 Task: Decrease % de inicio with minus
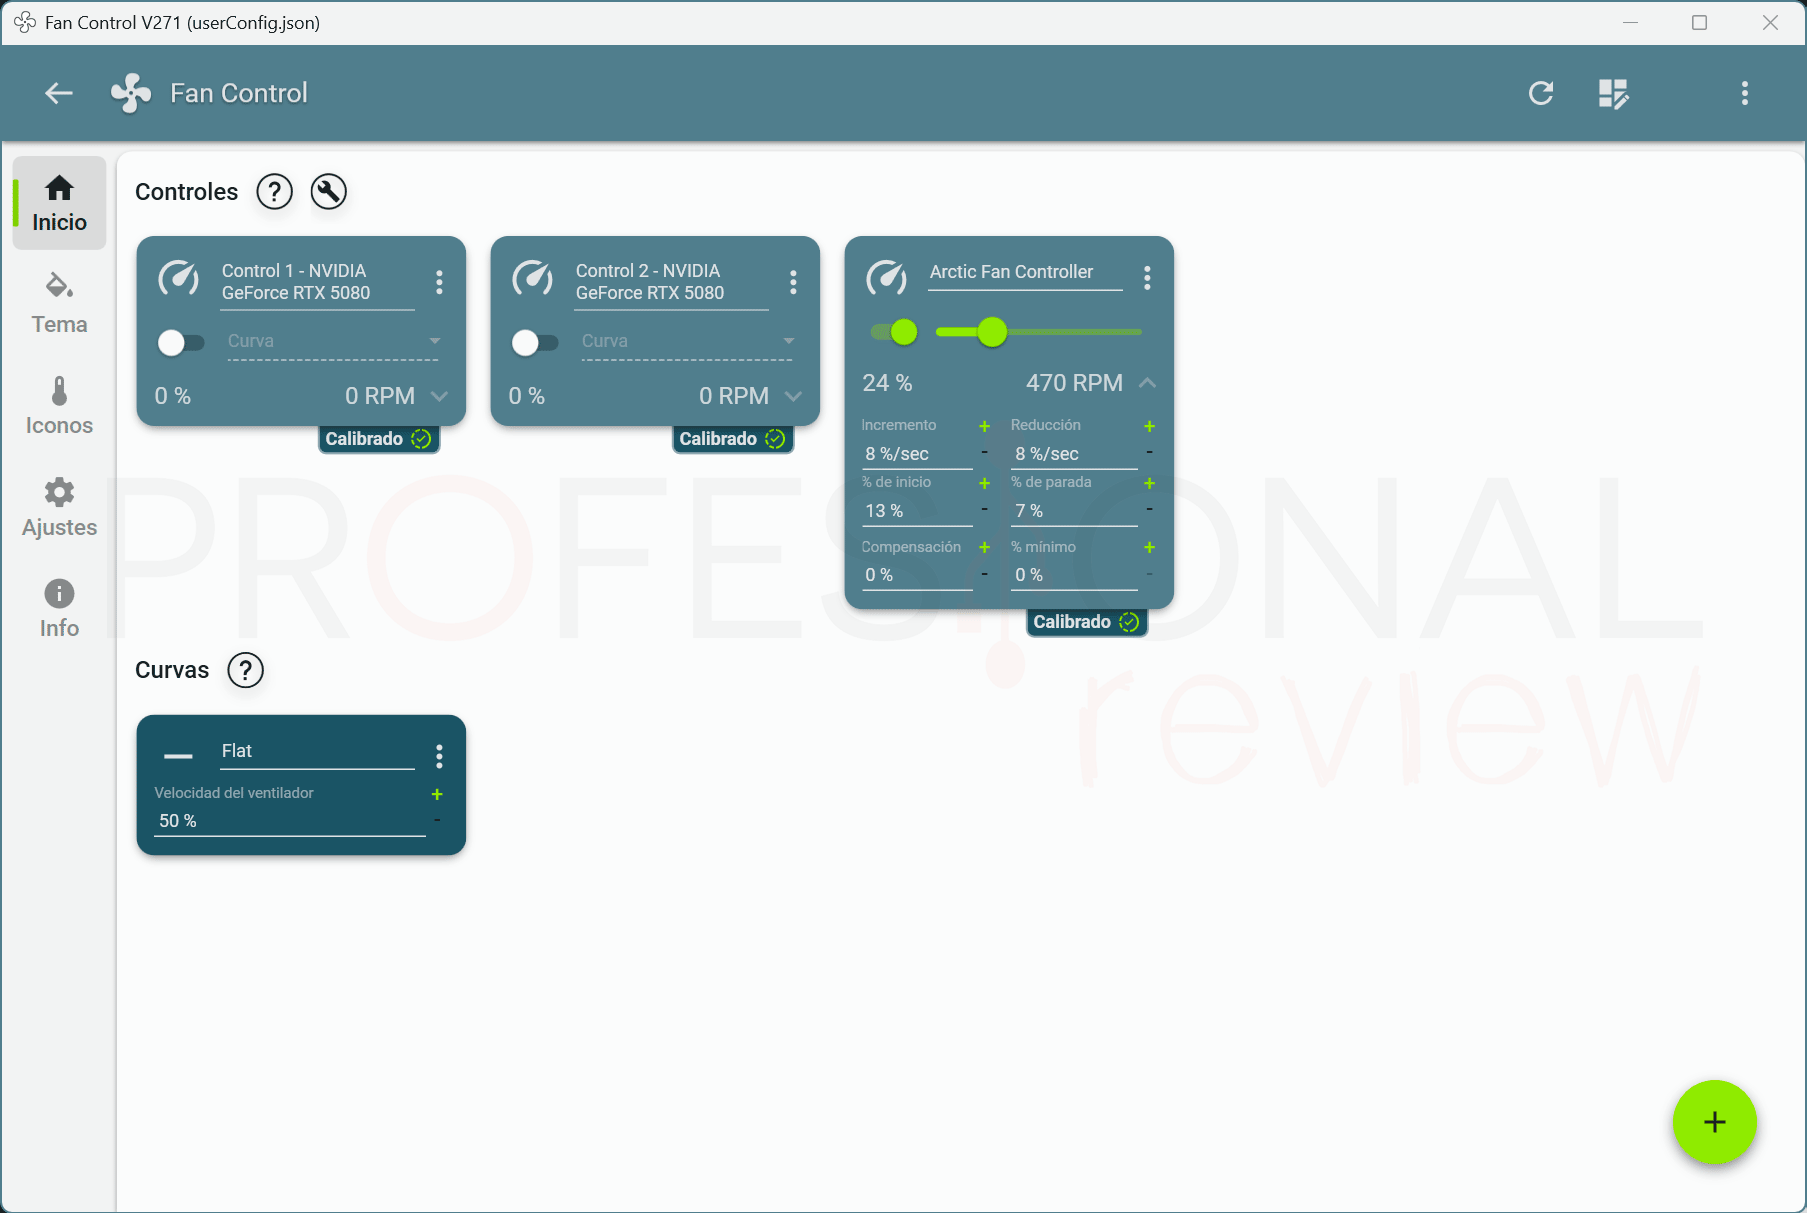[x=984, y=510]
